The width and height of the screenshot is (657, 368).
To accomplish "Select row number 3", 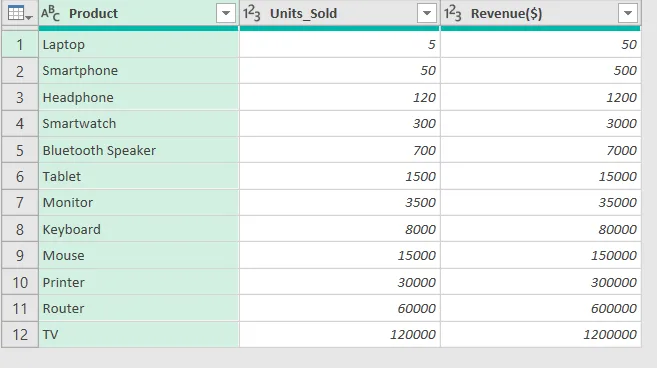I will click(x=20, y=97).
